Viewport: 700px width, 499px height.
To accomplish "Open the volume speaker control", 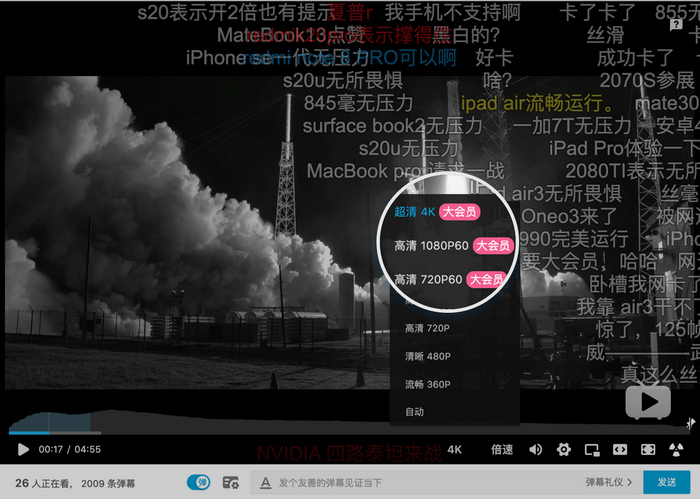I will click(x=535, y=449).
